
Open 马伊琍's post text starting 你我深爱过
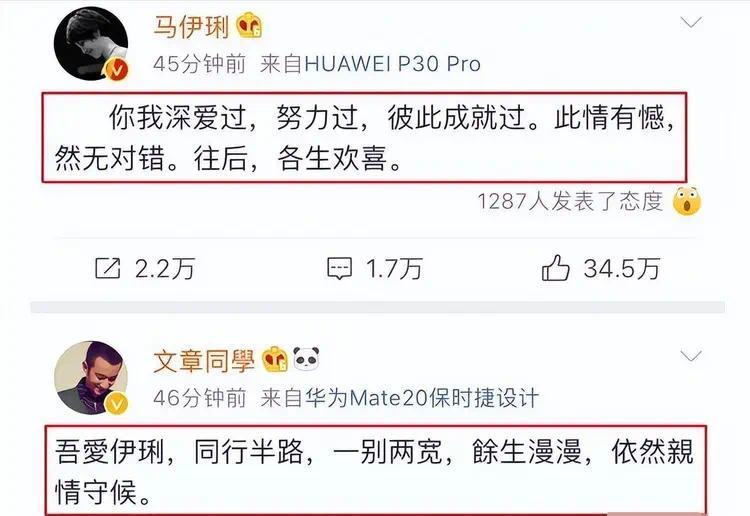(x=364, y=137)
